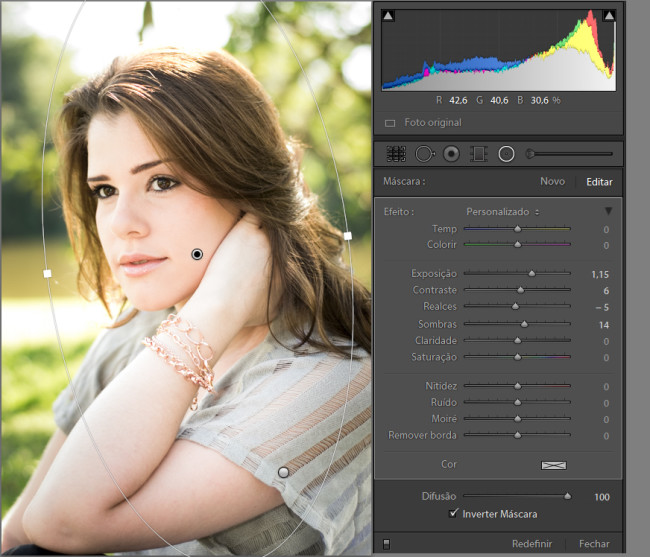Image resolution: width=650 pixels, height=557 pixels.
Task: Click the Difusão value 100
Action: click(x=602, y=497)
